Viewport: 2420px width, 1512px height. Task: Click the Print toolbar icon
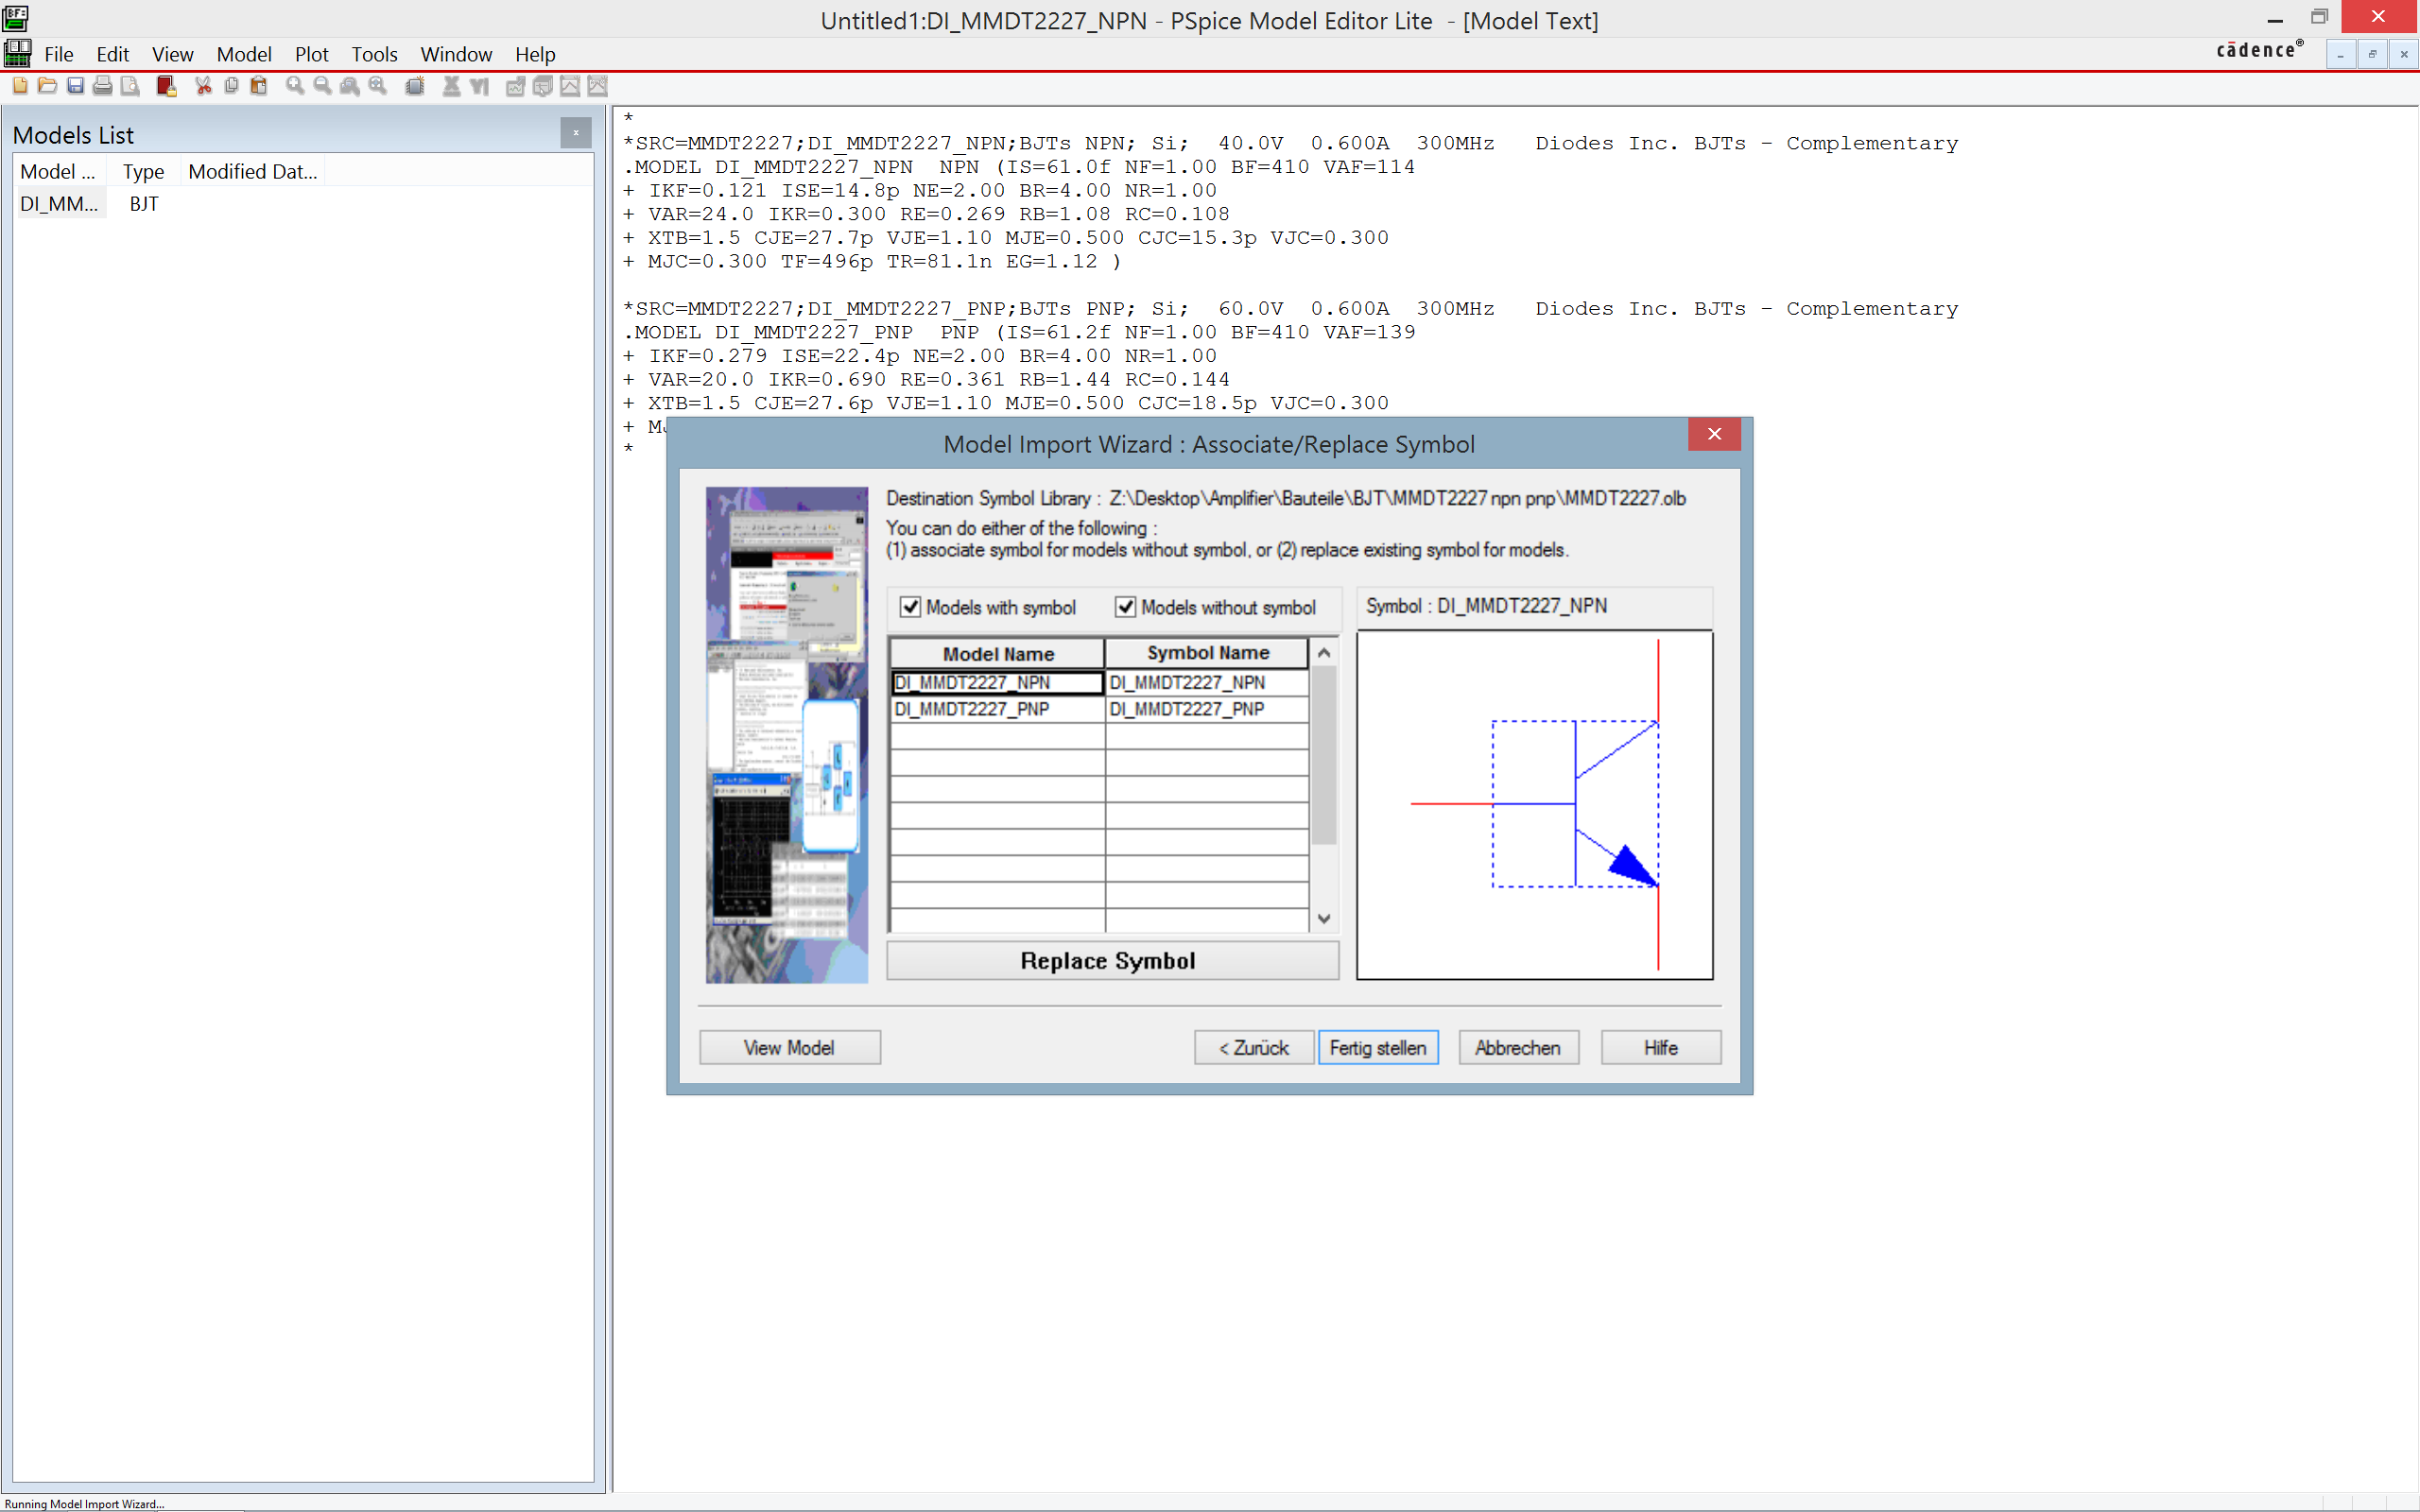[102, 86]
